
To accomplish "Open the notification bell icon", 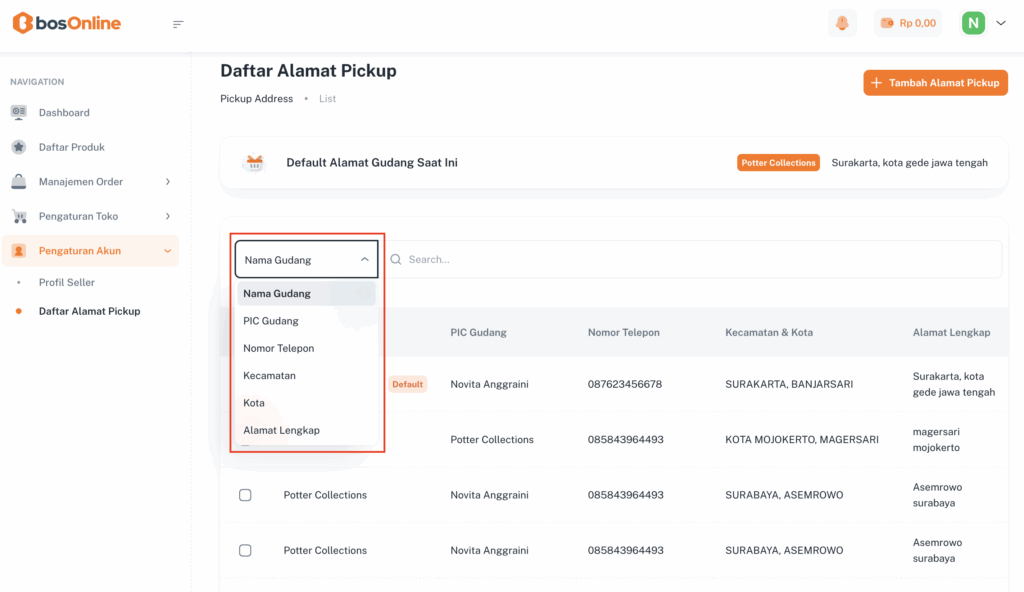I will (842, 23).
